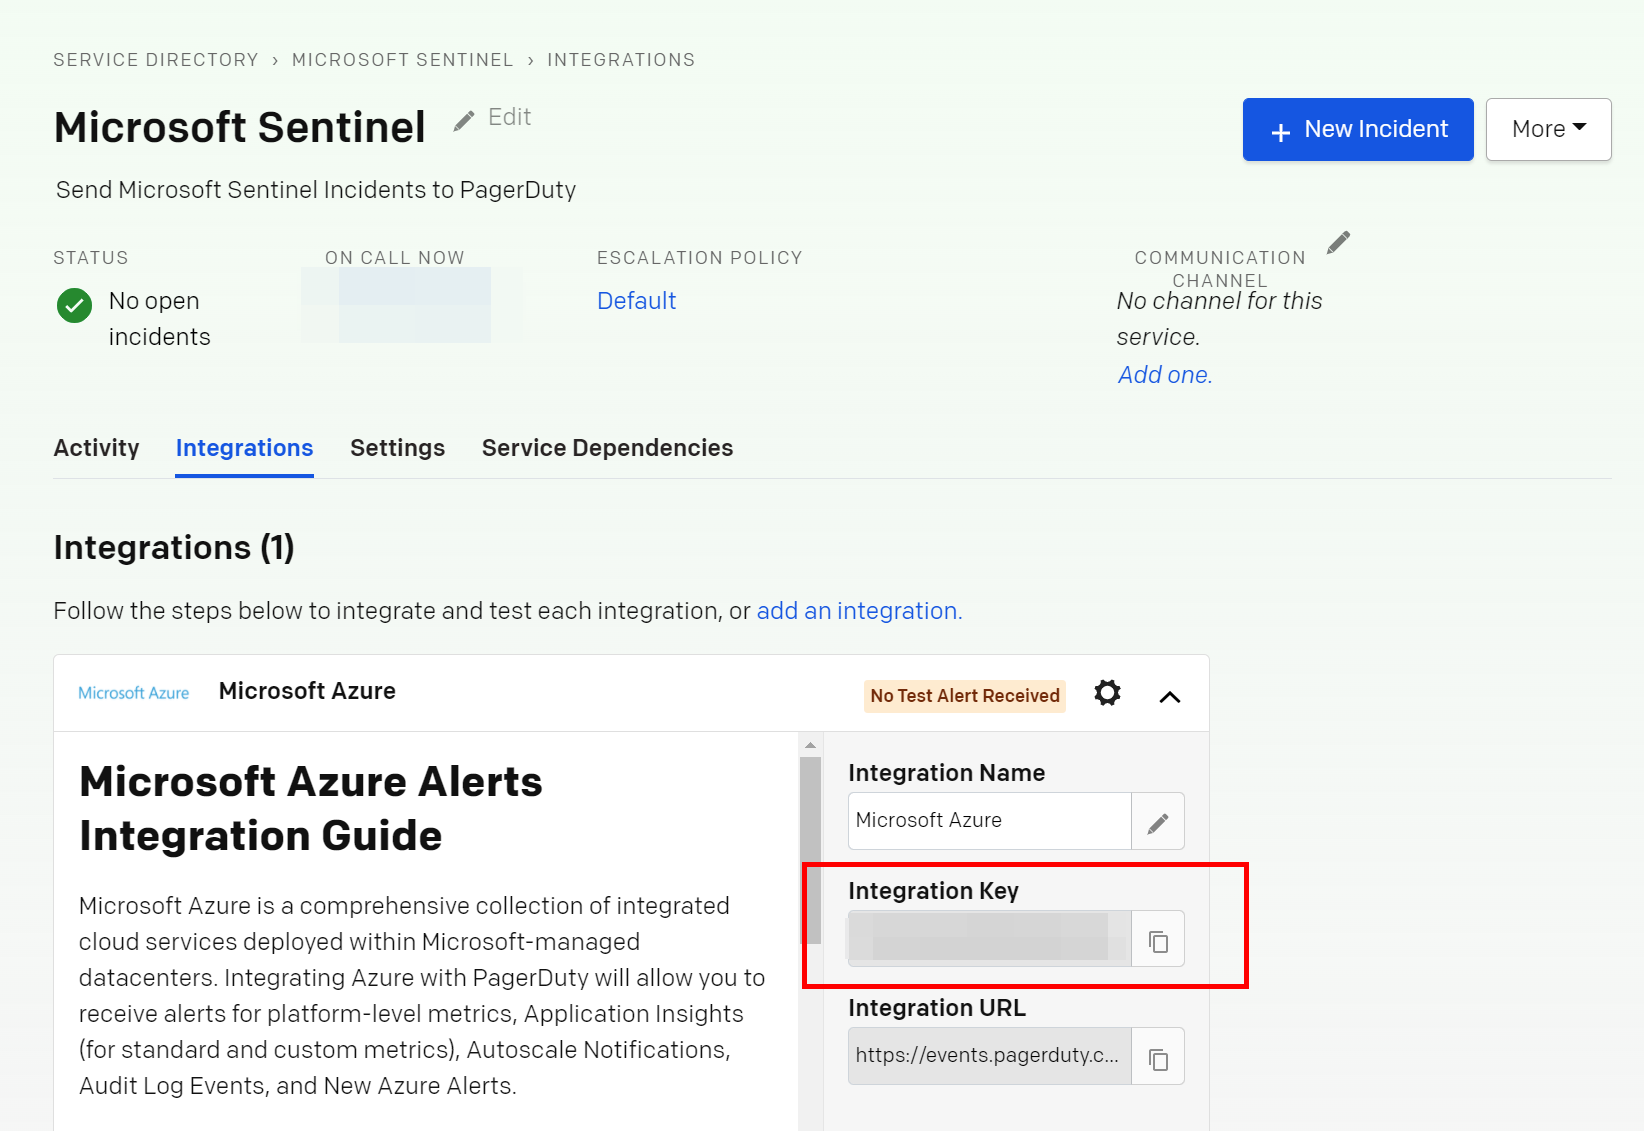Viewport: 1644px width, 1131px height.
Task: Click the Microsoft Azure integration title
Action: tap(307, 691)
